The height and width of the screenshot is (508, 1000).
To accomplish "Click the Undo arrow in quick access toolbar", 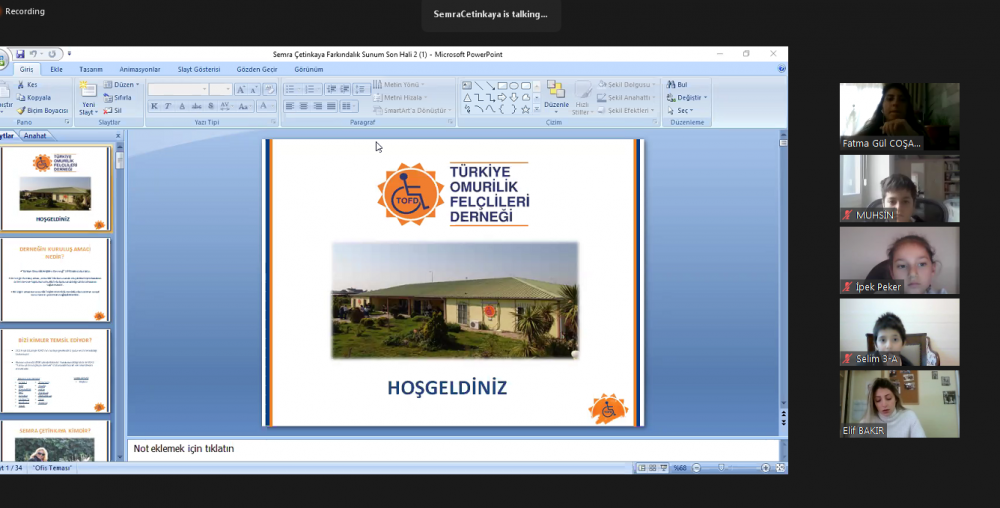I will [x=34, y=54].
